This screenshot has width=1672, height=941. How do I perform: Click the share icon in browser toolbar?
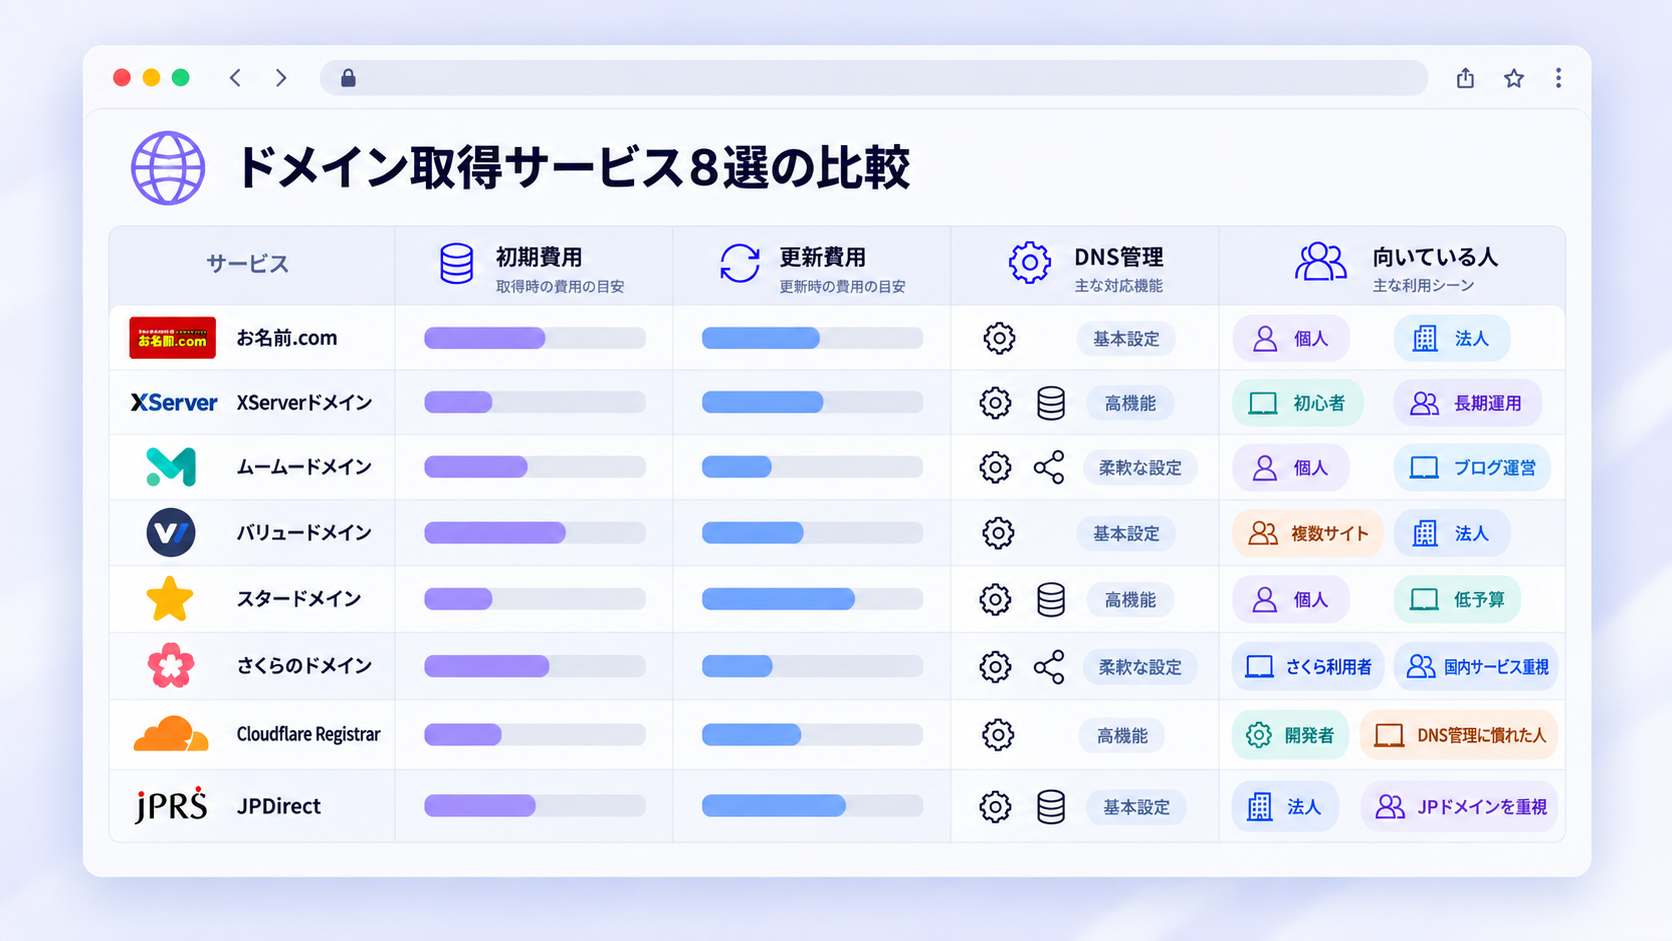(x=1465, y=78)
